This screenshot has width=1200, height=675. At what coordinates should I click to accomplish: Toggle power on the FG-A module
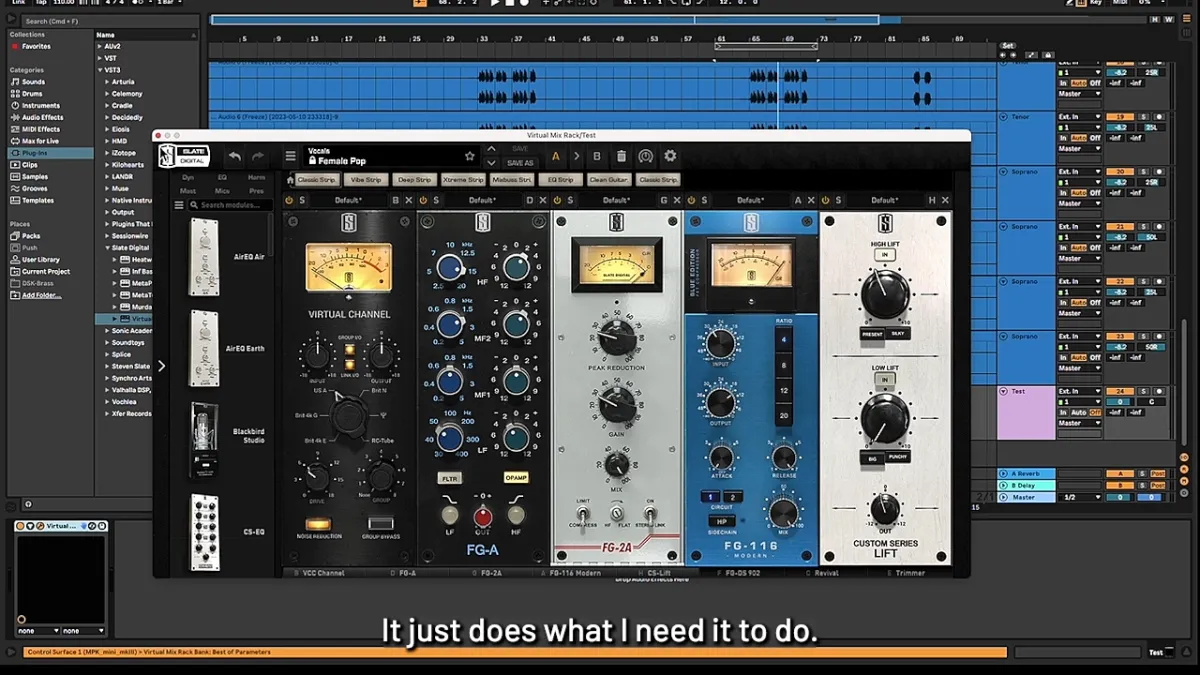click(x=423, y=200)
